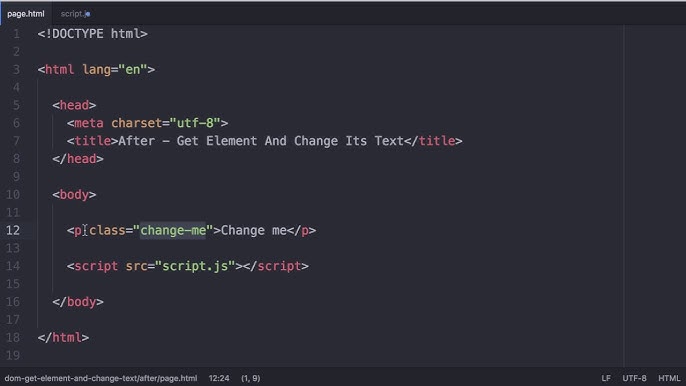Place cursor in the change-me class value
The image size is (686, 386).
173,230
